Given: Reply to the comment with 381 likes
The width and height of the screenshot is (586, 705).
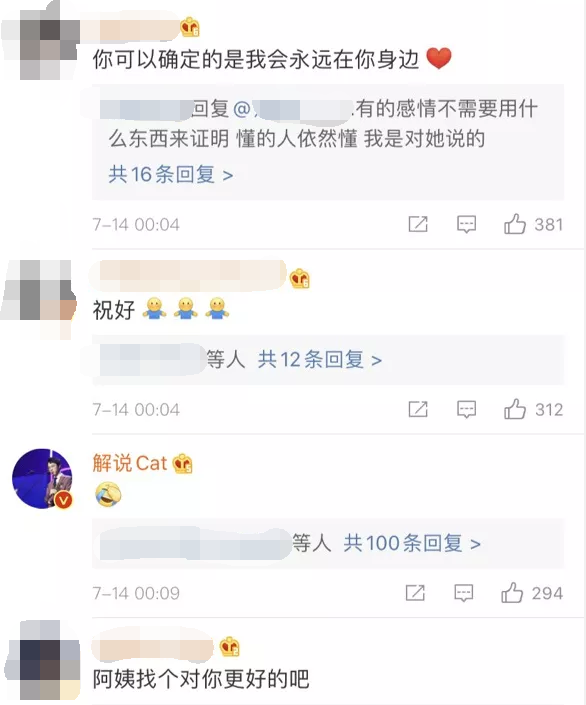Looking at the screenshot, I should coord(466,224).
